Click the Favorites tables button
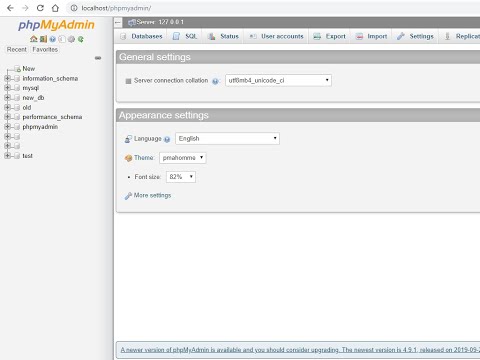480x360 pixels. (x=45, y=50)
